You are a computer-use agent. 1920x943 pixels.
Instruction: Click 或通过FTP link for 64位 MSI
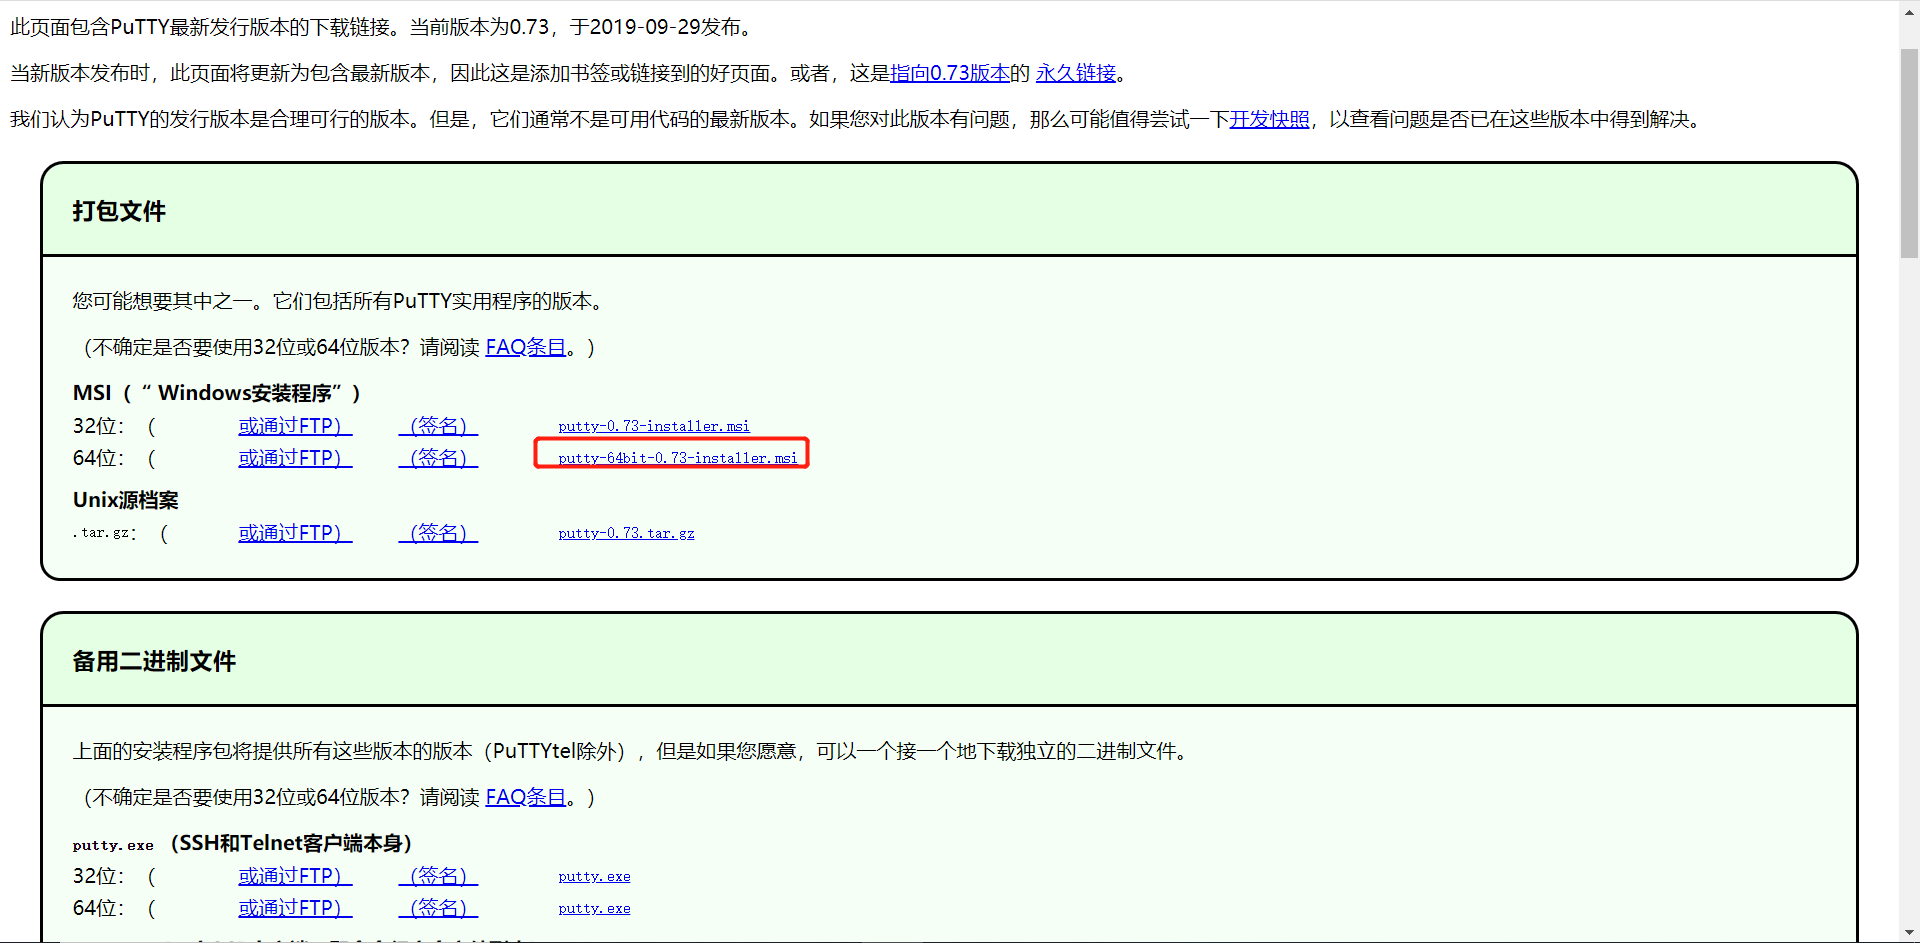(295, 458)
